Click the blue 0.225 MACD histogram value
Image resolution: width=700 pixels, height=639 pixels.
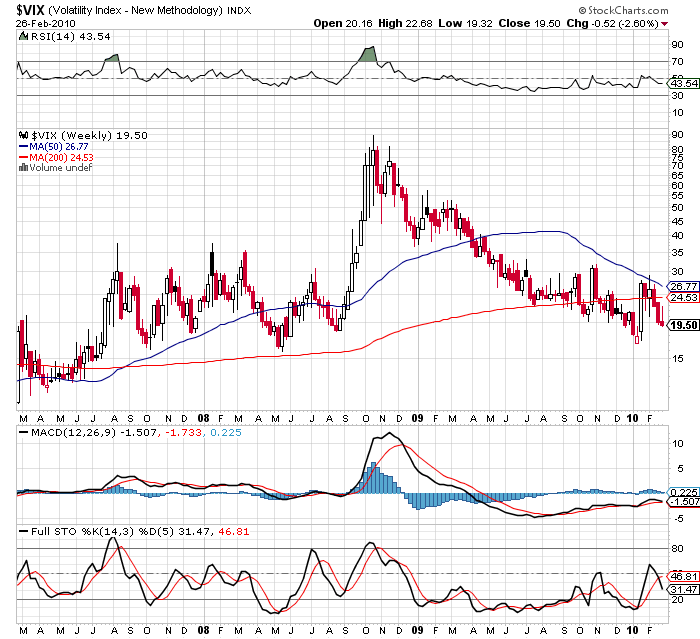(226, 432)
